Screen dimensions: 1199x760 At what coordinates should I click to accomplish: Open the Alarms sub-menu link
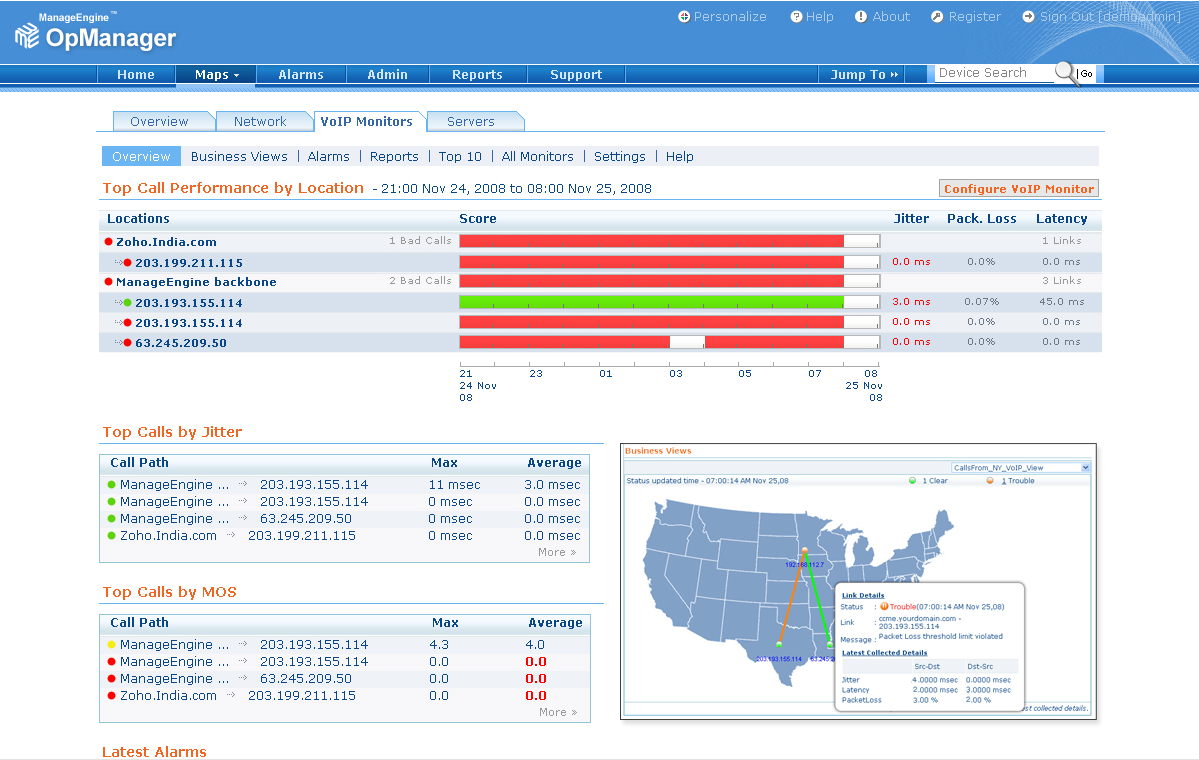click(x=329, y=156)
